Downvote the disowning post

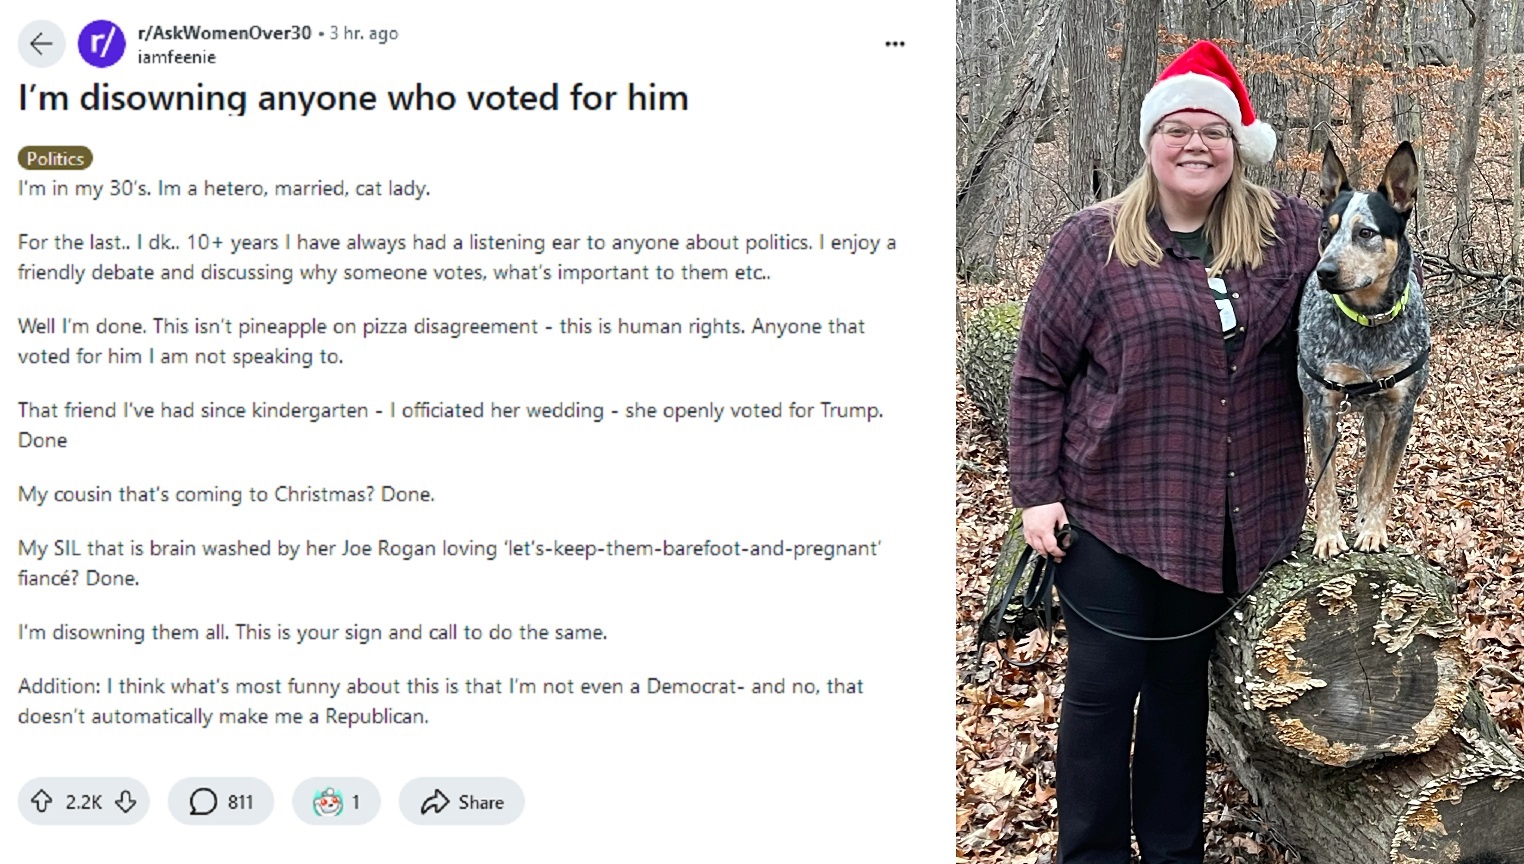point(126,802)
